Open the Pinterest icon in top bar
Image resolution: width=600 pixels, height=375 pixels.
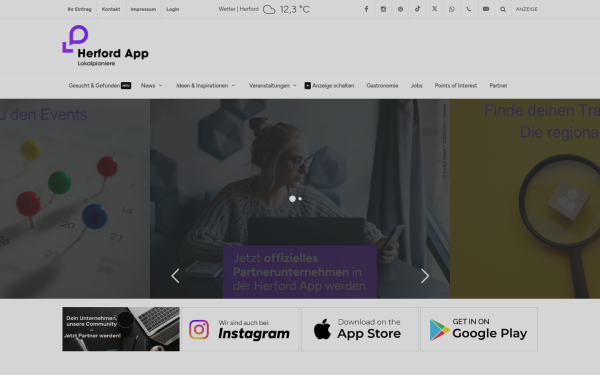[x=400, y=9]
